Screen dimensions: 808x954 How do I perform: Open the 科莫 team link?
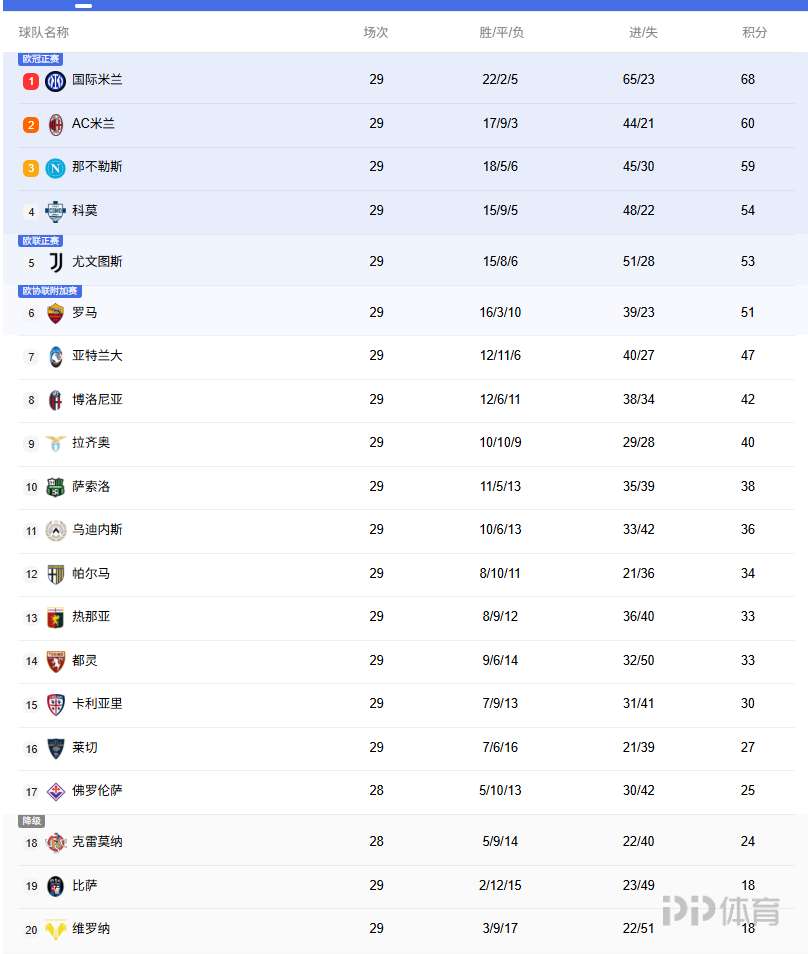point(85,211)
